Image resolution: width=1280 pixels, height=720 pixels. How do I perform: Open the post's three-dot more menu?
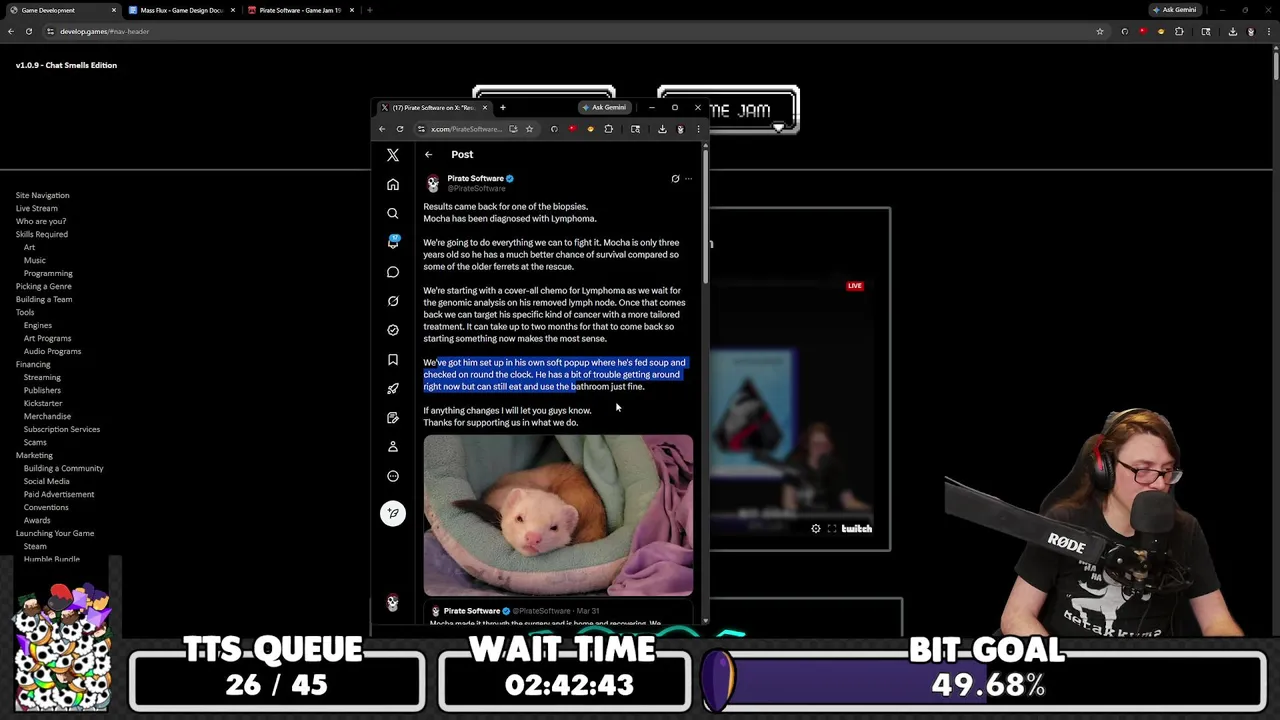(x=688, y=179)
